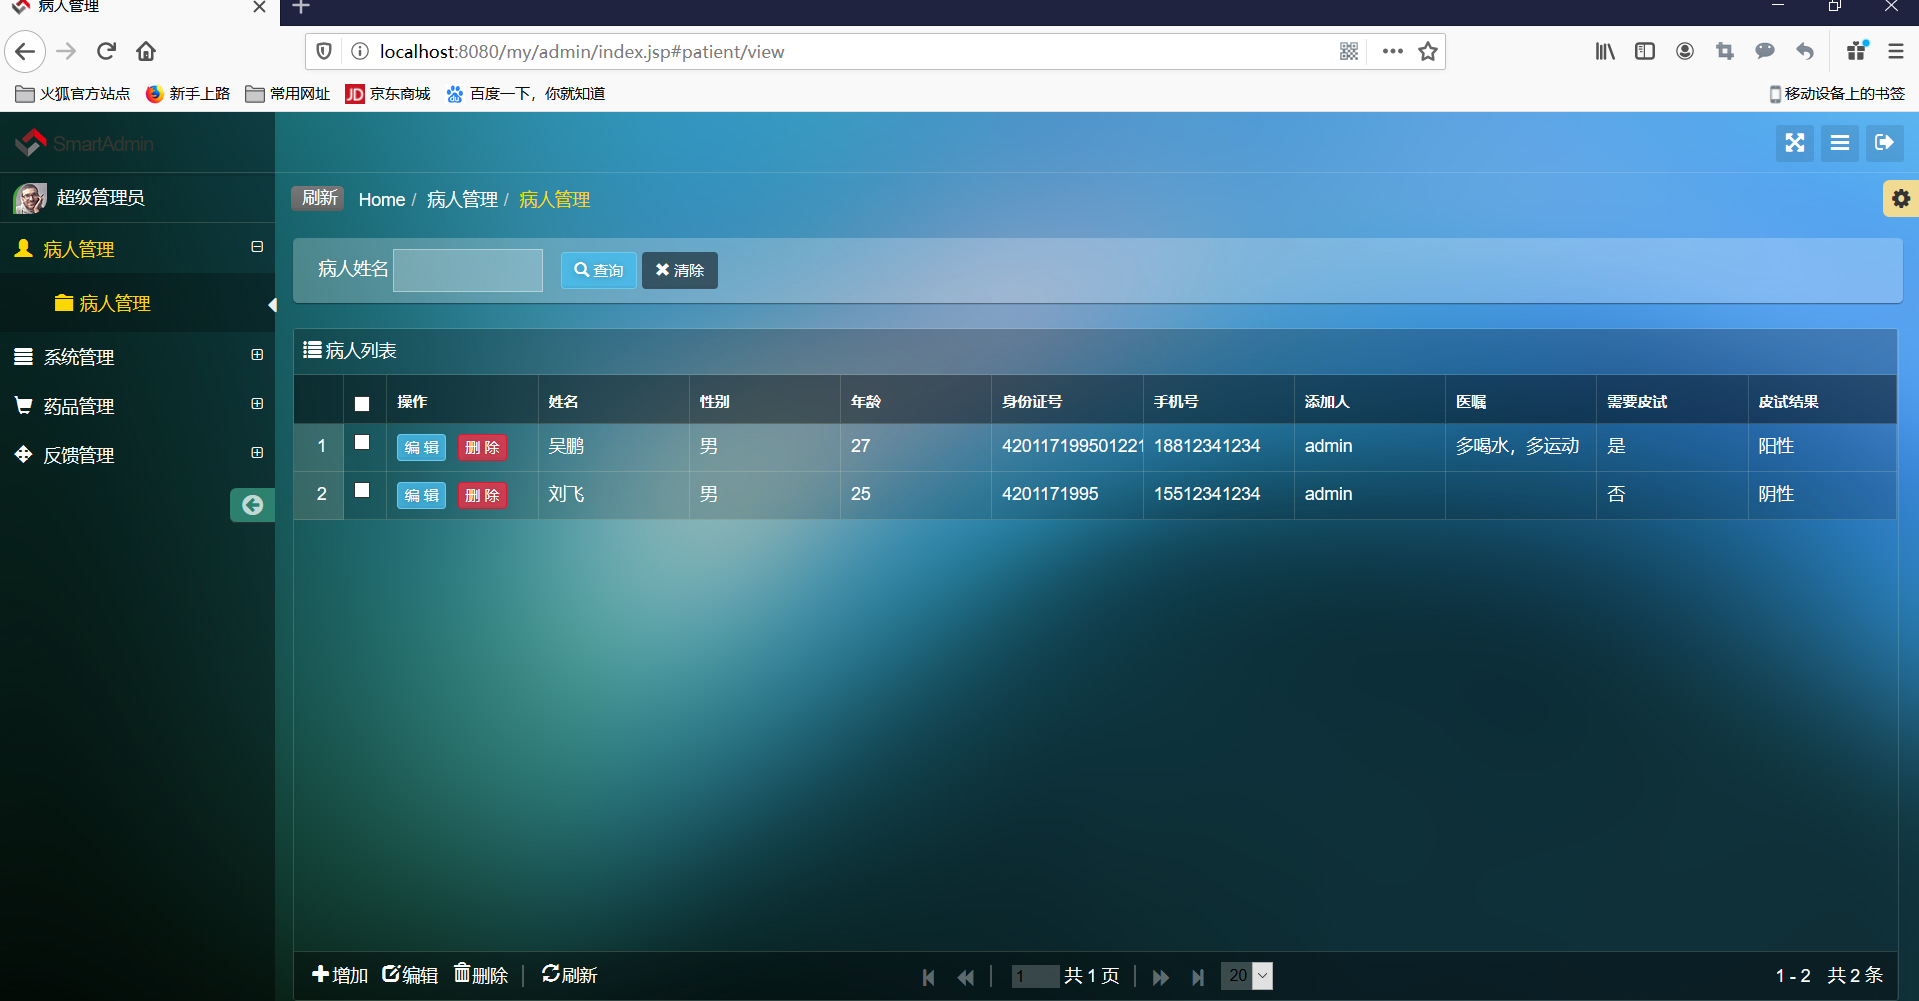This screenshot has height=1001, width=1919.
Task: Click 增加 to add a new patient
Action: 338,974
